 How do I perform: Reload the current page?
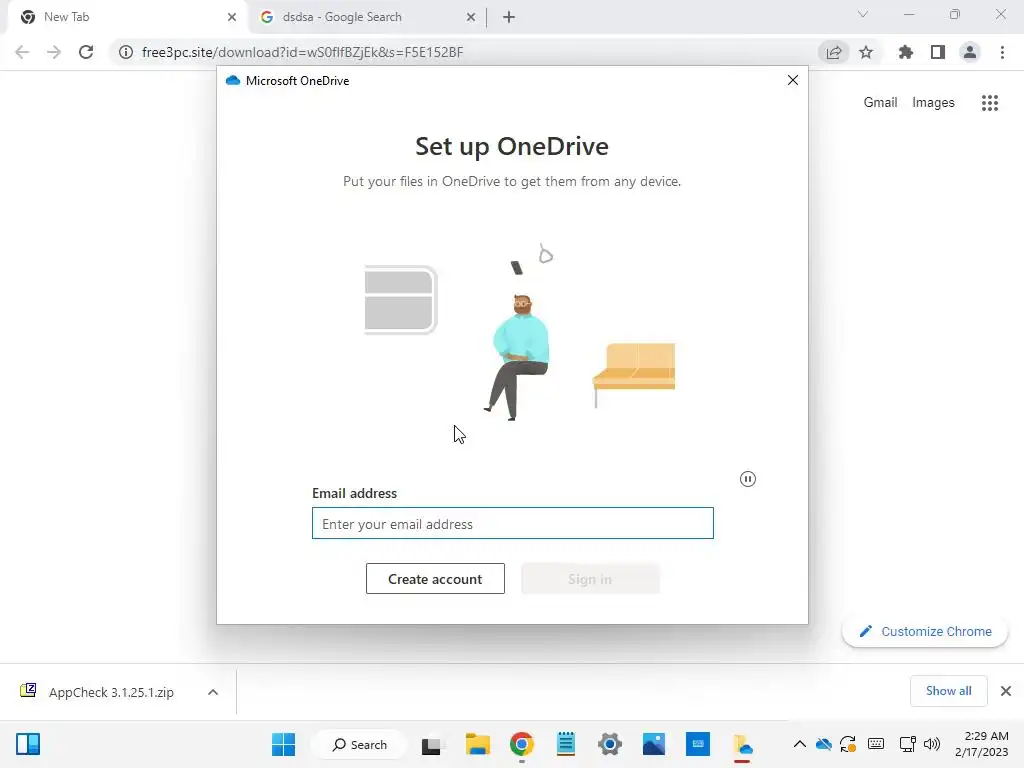(86, 52)
